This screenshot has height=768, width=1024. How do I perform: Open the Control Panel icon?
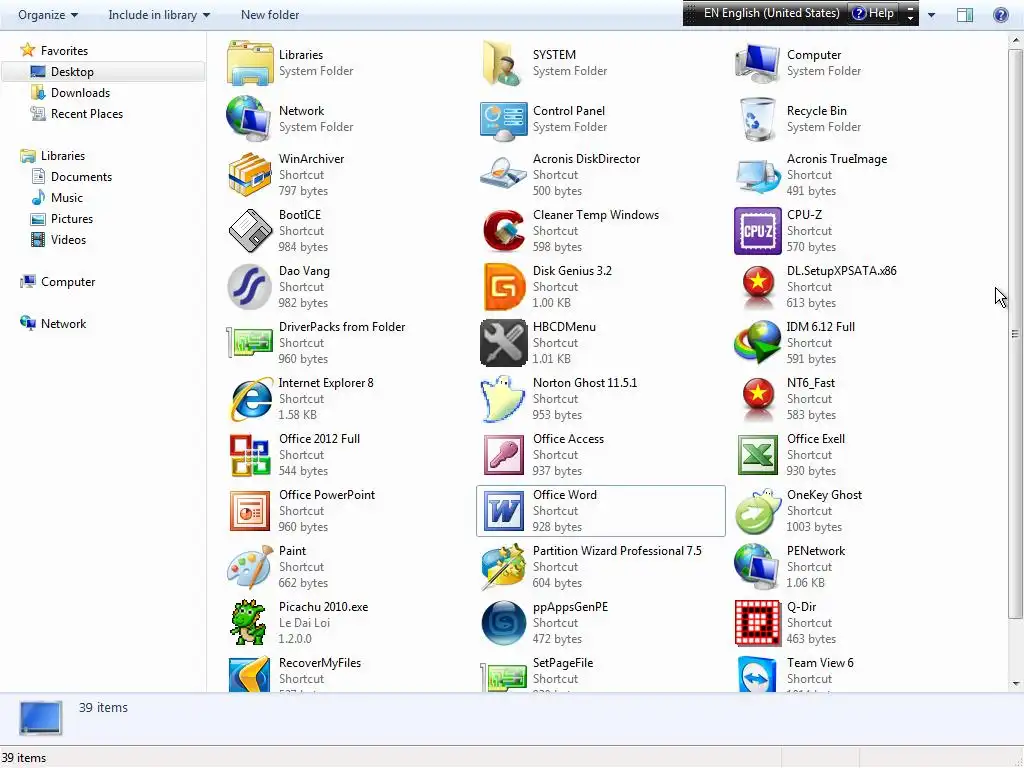[503, 120]
